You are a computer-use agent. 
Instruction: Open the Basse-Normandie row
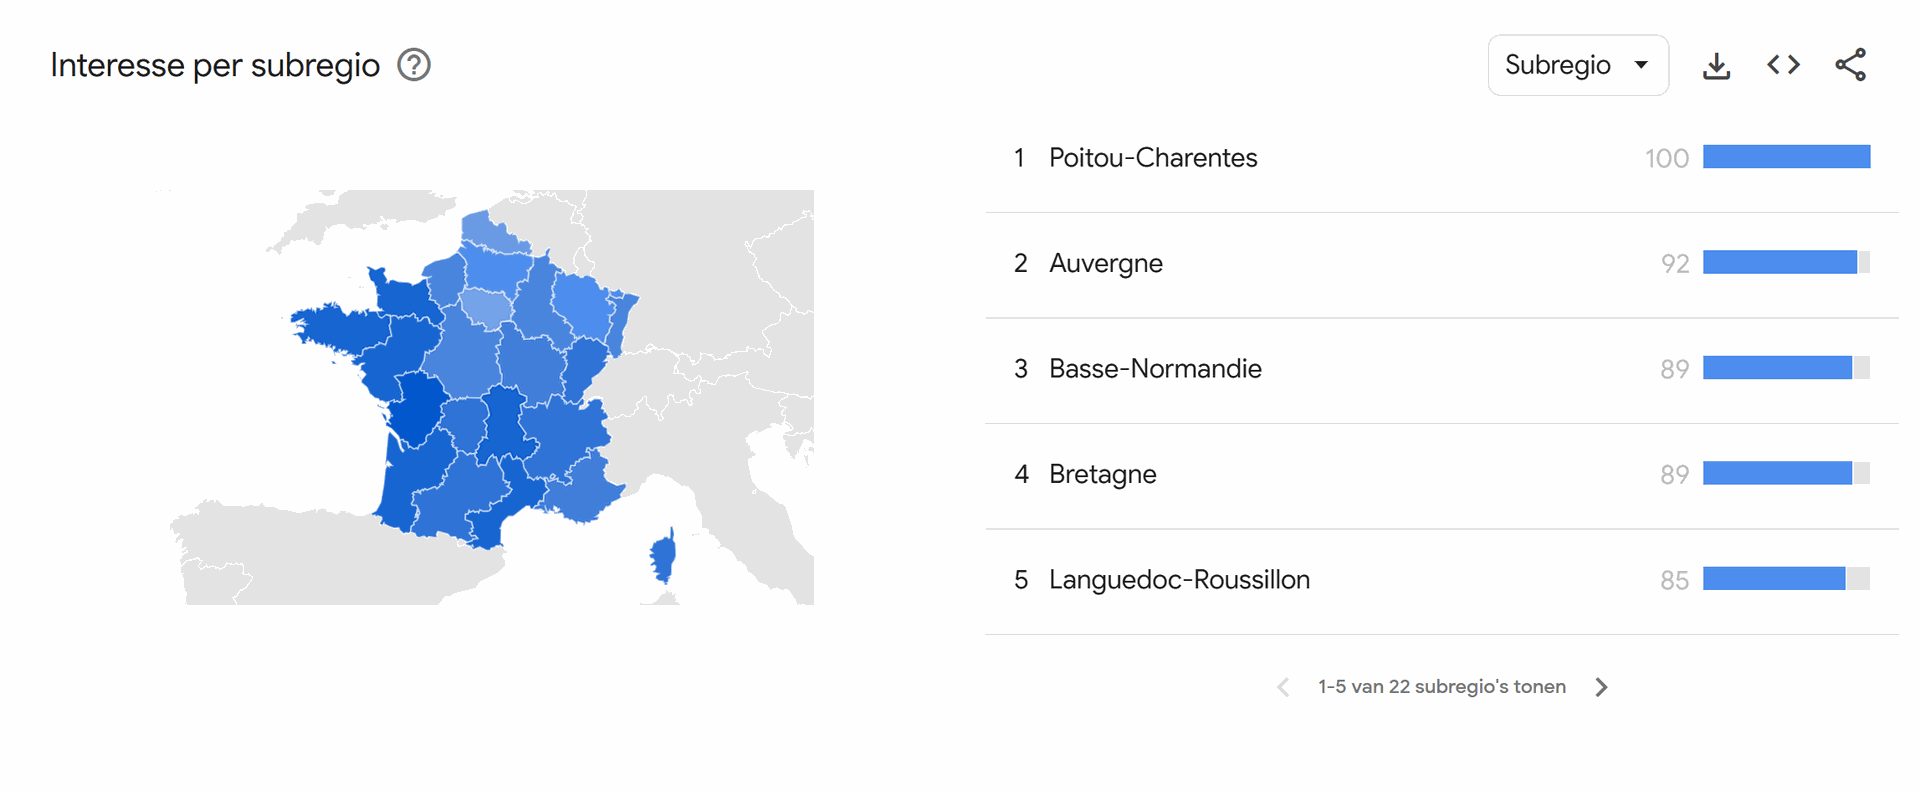coord(1442,370)
